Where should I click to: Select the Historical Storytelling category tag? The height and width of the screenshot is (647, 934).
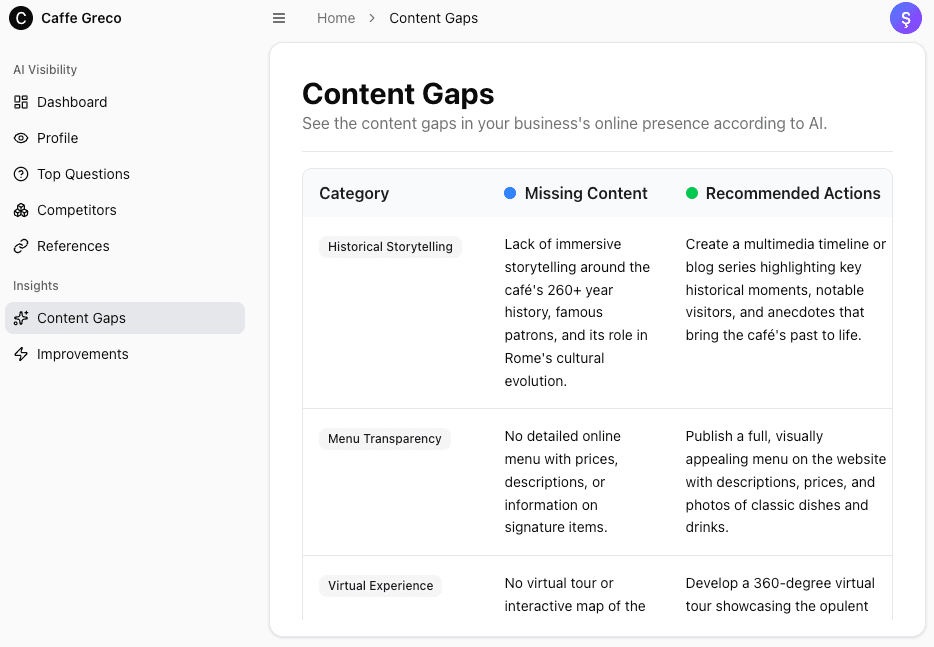point(390,247)
